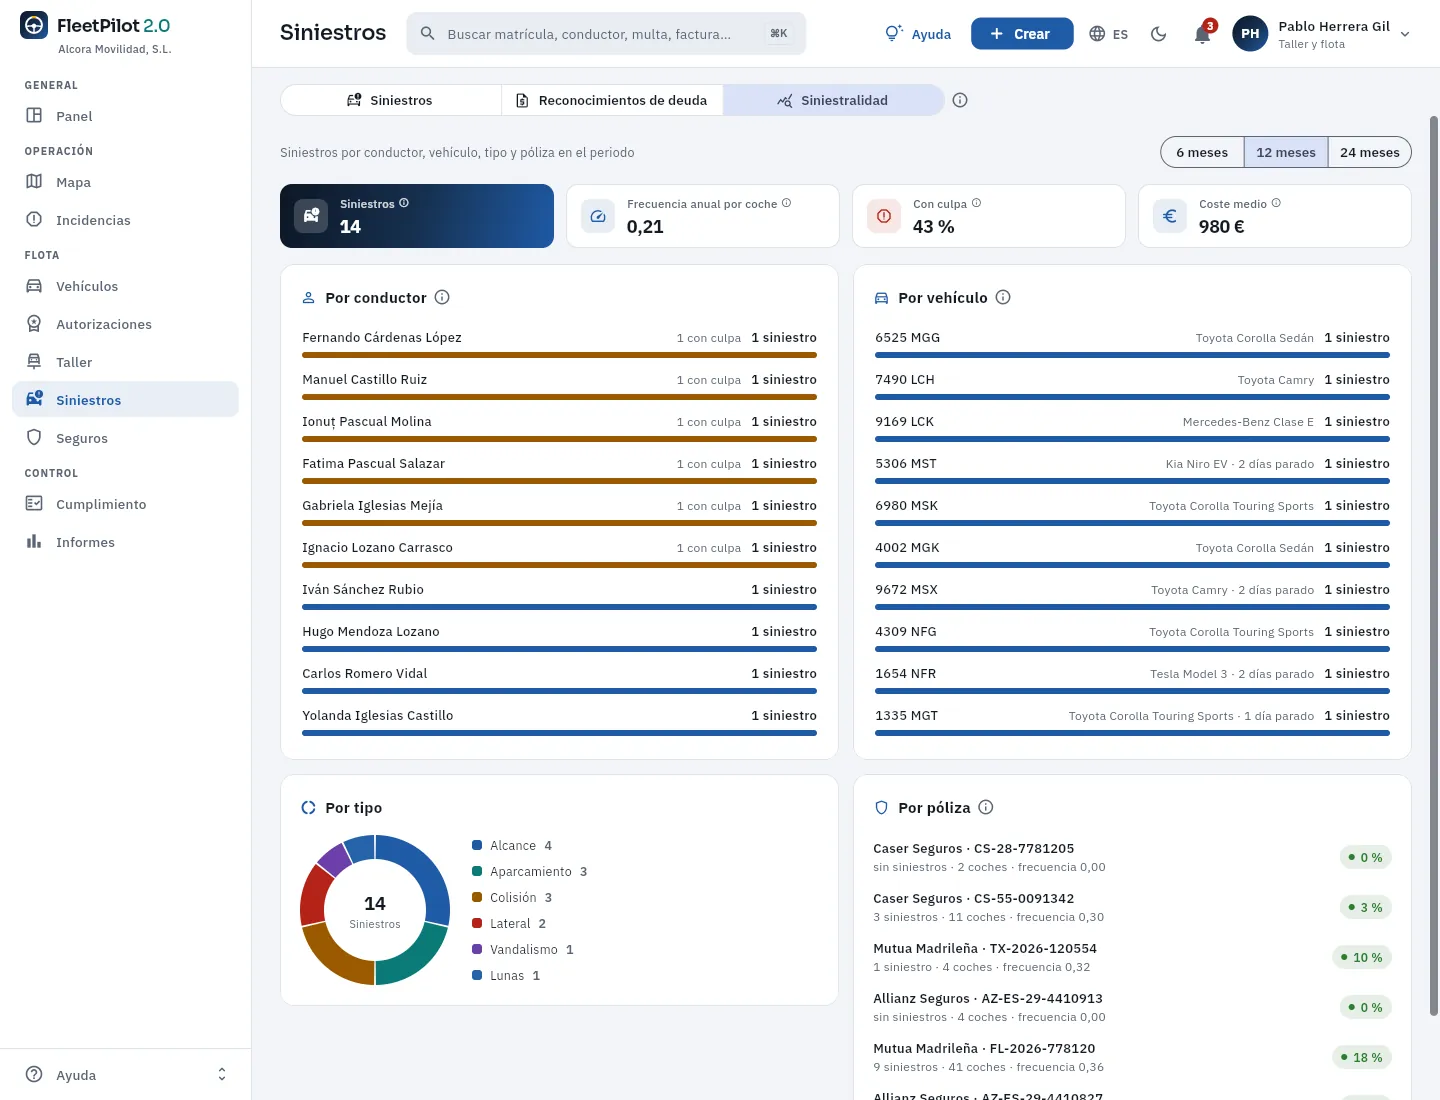Viewport: 1440px width, 1100px height.
Task: Open the notifications bell
Action: (x=1203, y=34)
